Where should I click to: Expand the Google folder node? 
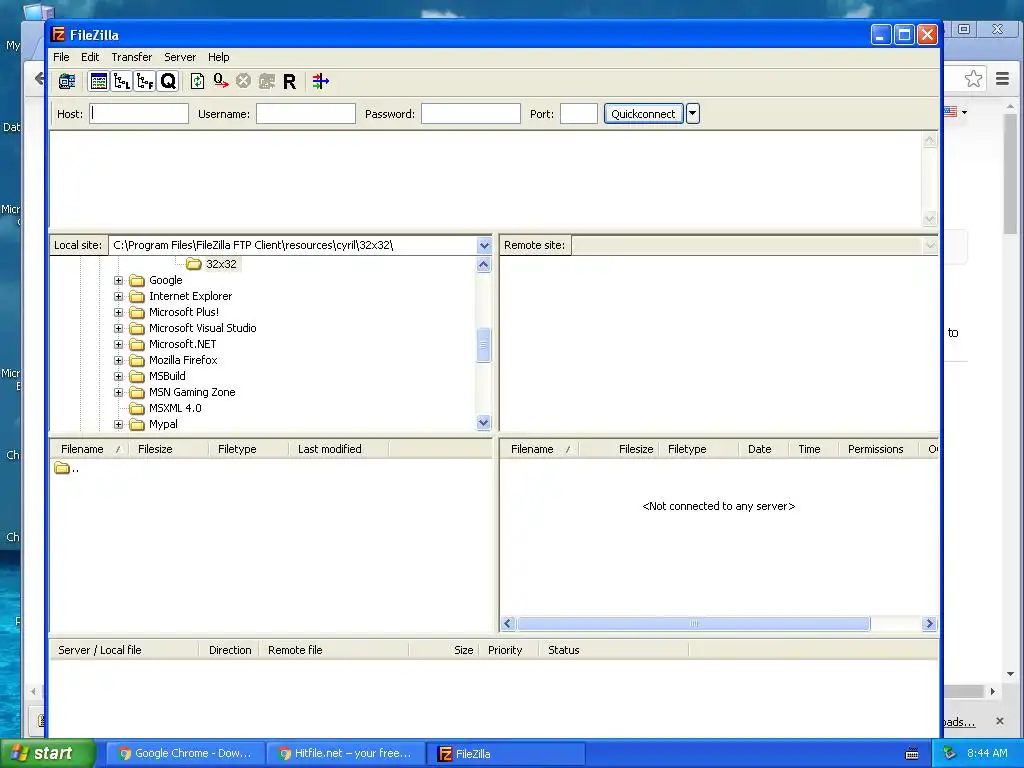pos(118,280)
